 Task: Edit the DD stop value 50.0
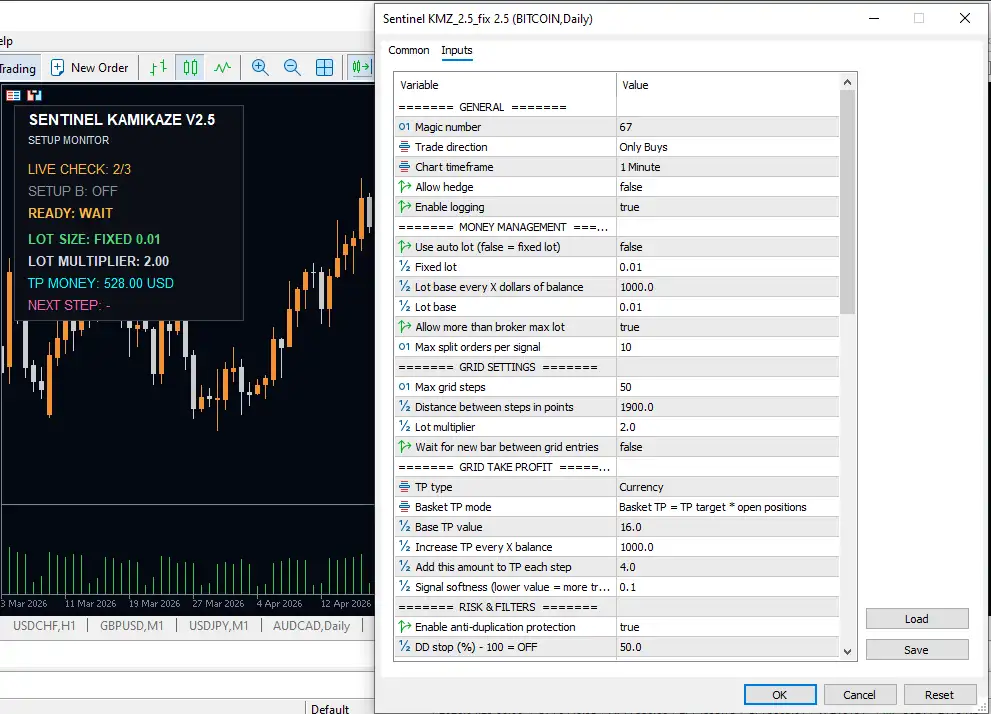click(x=727, y=647)
